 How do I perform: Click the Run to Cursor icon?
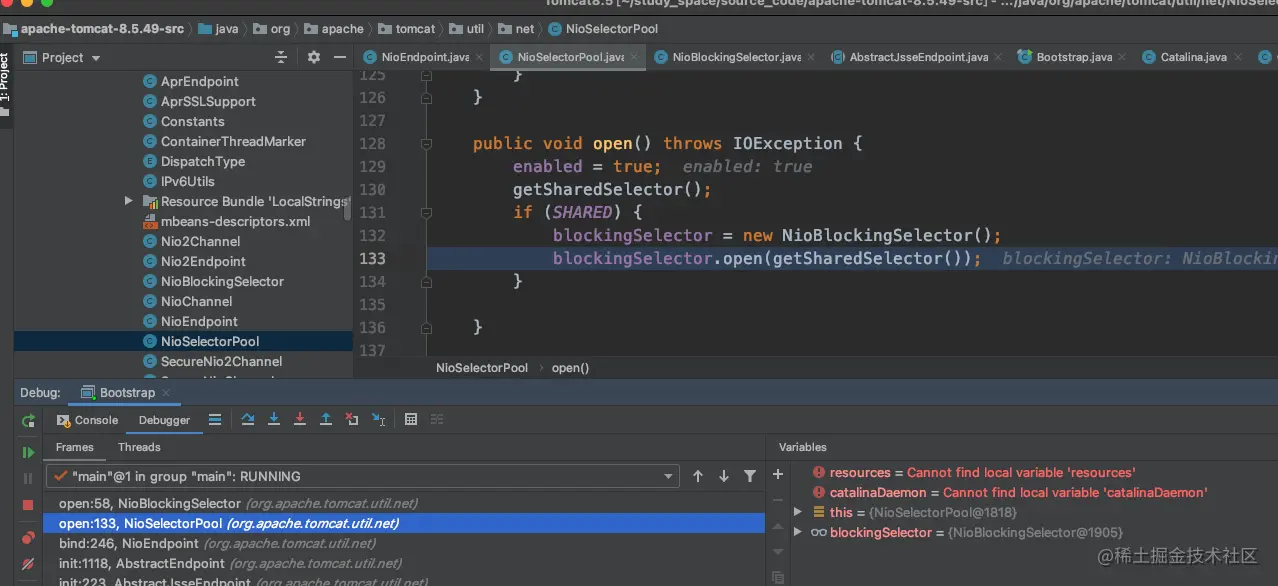tap(378, 420)
